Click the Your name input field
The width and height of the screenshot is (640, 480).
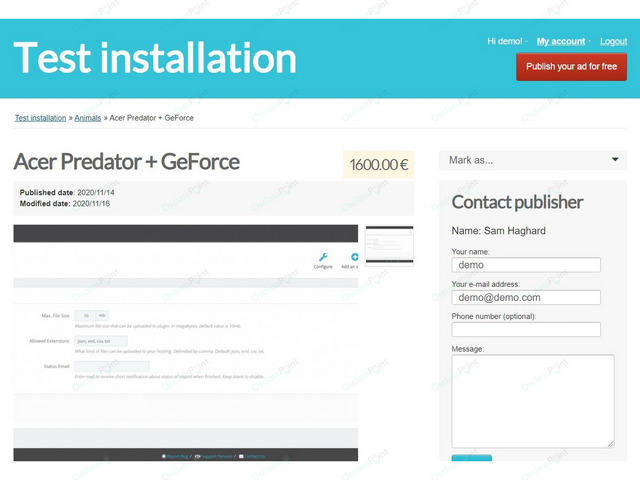[526, 265]
